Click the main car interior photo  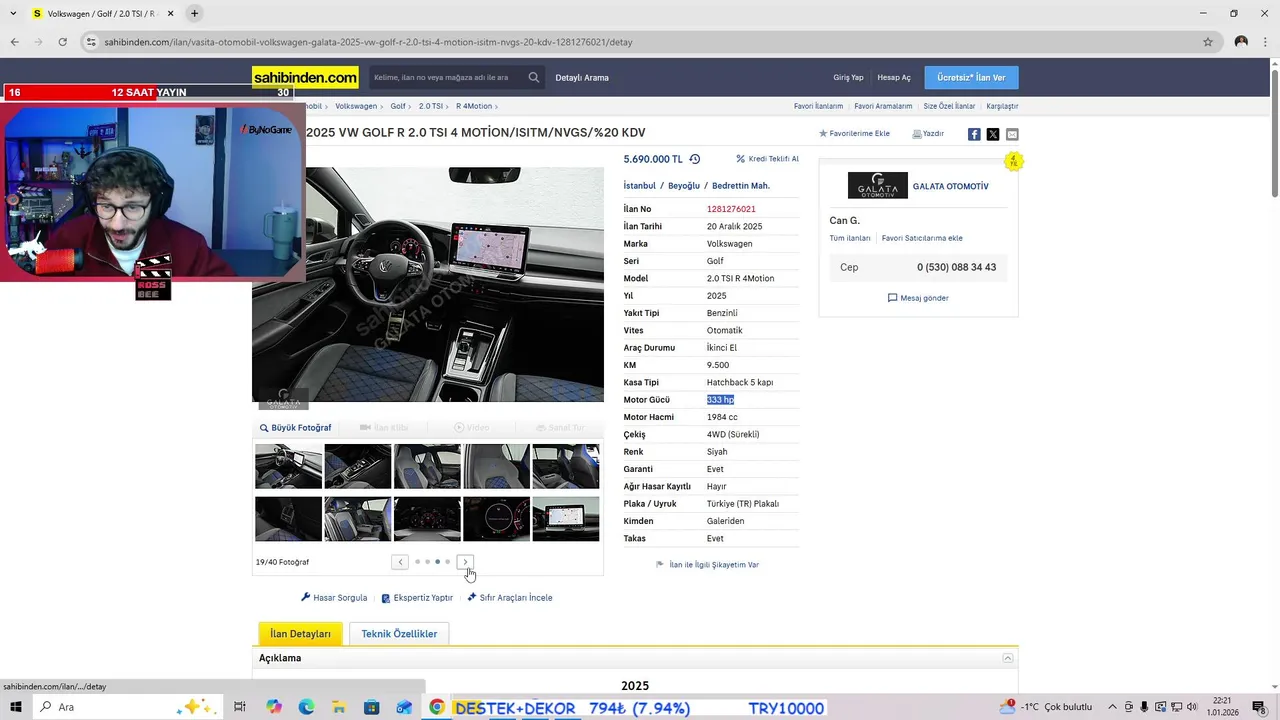tap(428, 285)
